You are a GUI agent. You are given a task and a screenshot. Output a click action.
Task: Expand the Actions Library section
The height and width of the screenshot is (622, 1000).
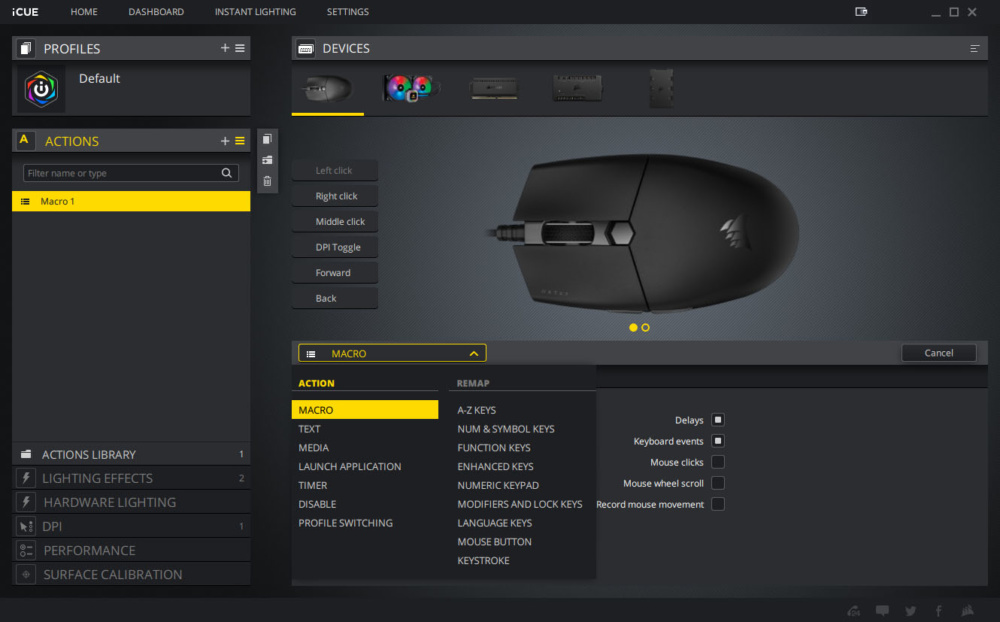[x=131, y=454]
